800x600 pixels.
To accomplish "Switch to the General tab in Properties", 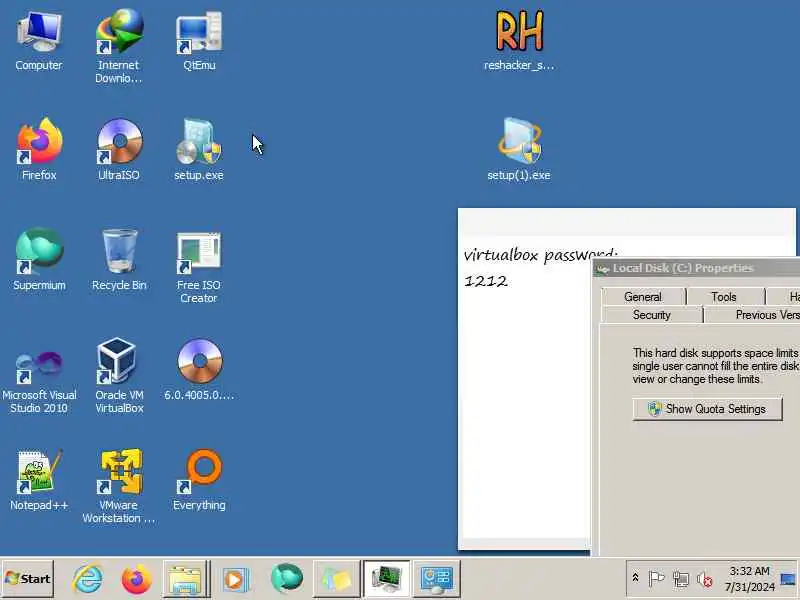I will point(643,296).
